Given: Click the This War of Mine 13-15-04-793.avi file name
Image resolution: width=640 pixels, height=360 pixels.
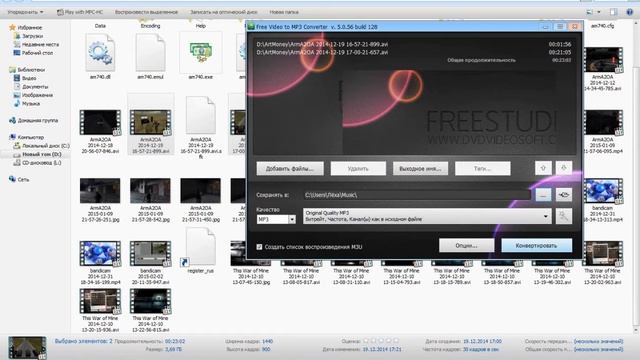Looking at the screenshot, I should coord(401,276).
